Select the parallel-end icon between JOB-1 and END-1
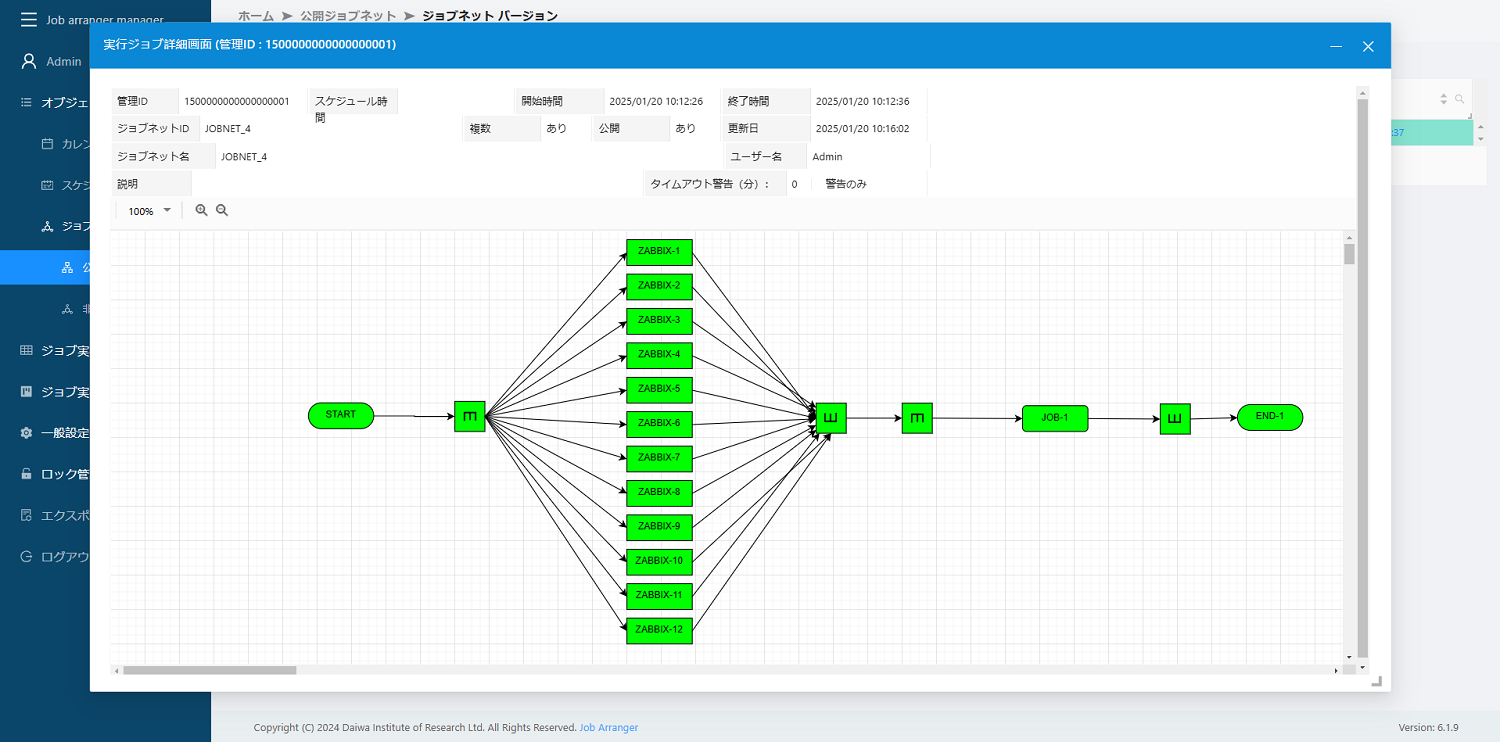The width and height of the screenshot is (1500, 742). (x=1175, y=419)
